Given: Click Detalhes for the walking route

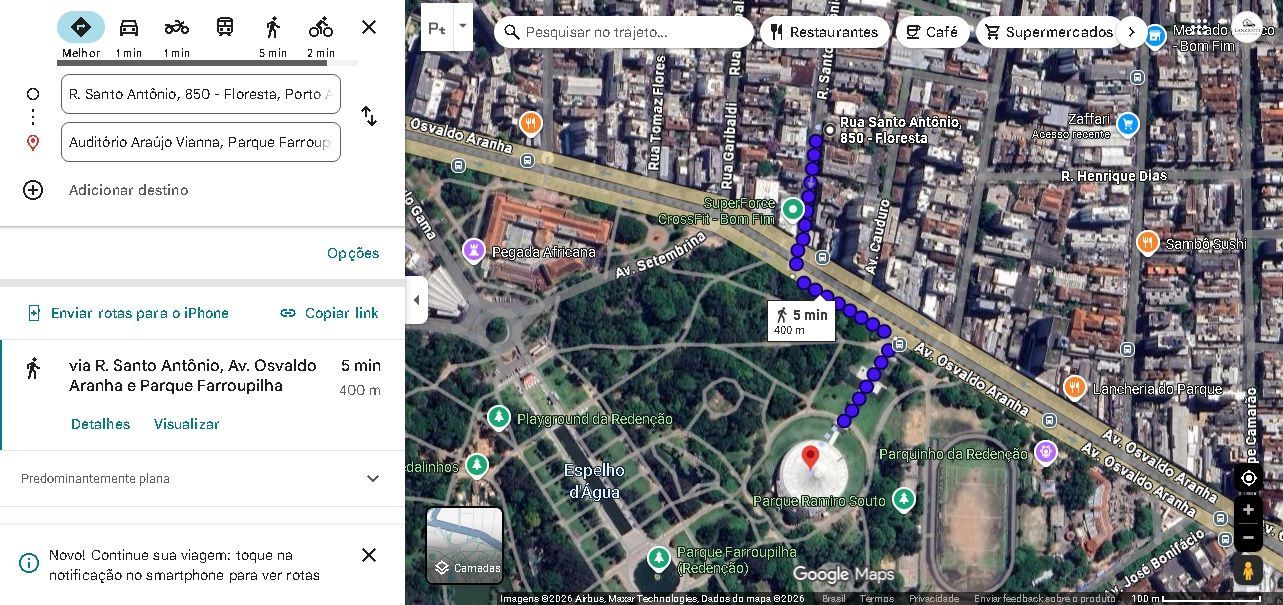Looking at the screenshot, I should (x=100, y=424).
